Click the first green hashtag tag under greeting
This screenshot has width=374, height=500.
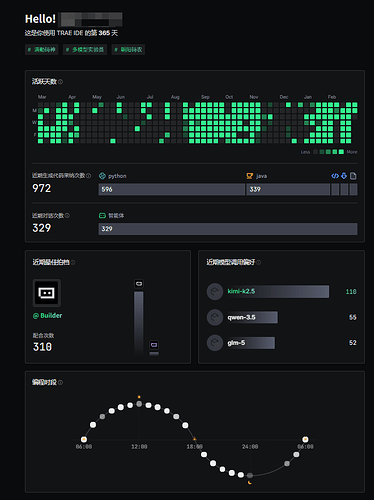(42, 50)
